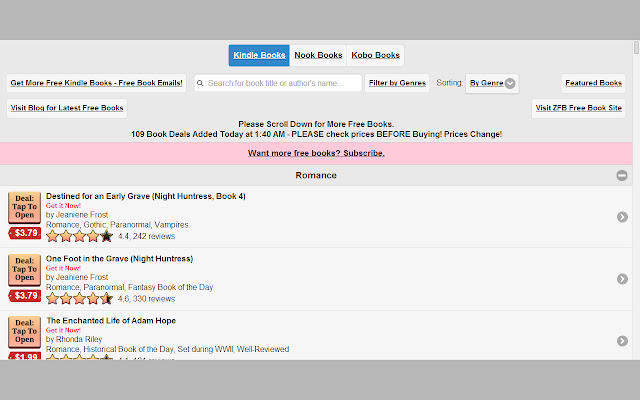
Task: Visit Blog for Latest Free Books
Action: 67,108
